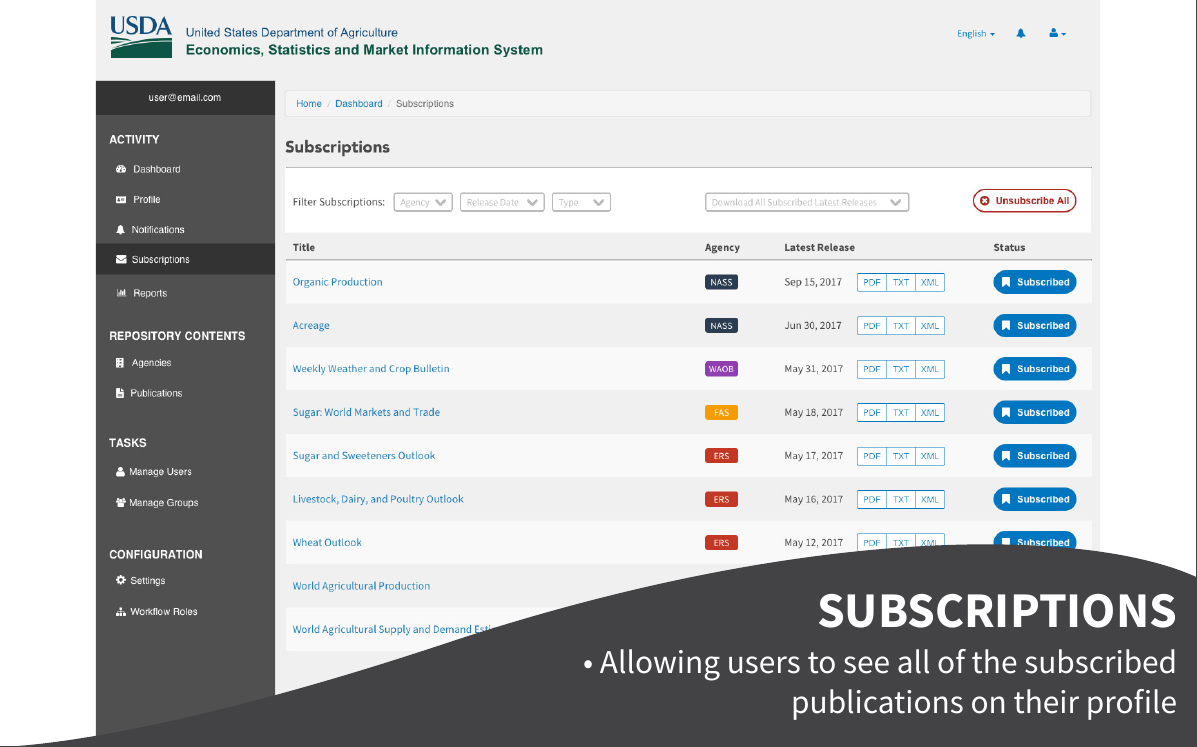The width and height of the screenshot is (1197, 747).
Task: Download Sugar: World Markets and Trade PDF
Action: [872, 413]
